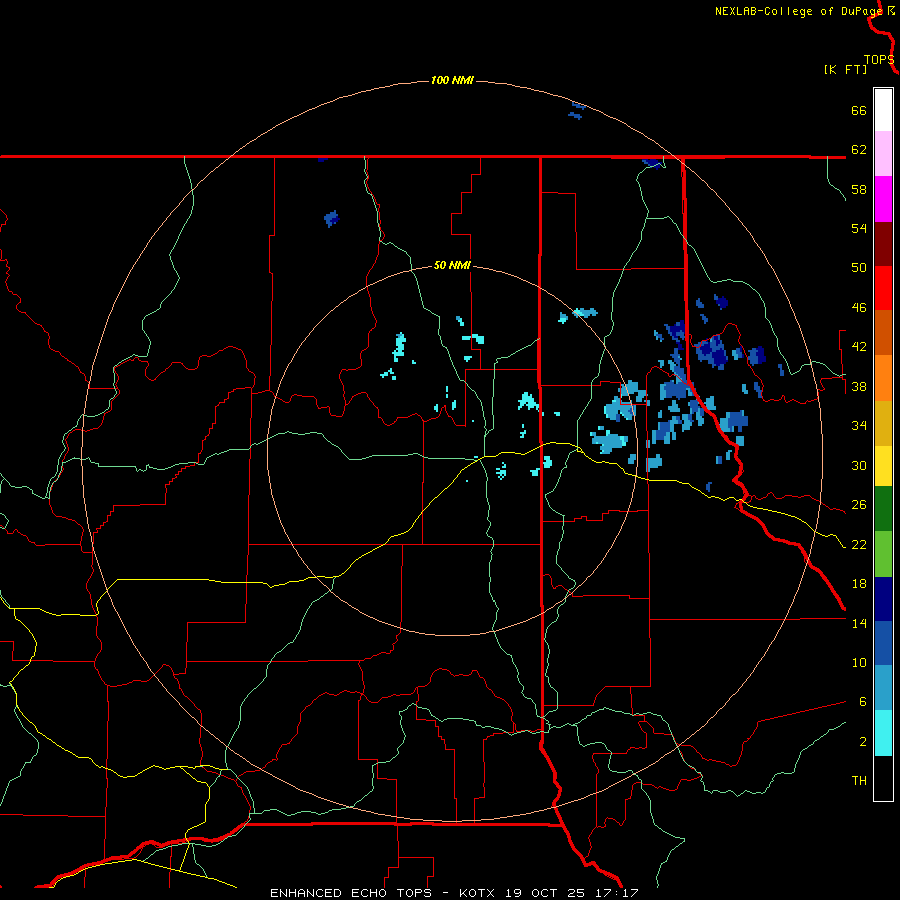900x900 pixels.
Task: Click the cyan 6 kft legend swatch
Action: [x=883, y=733]
